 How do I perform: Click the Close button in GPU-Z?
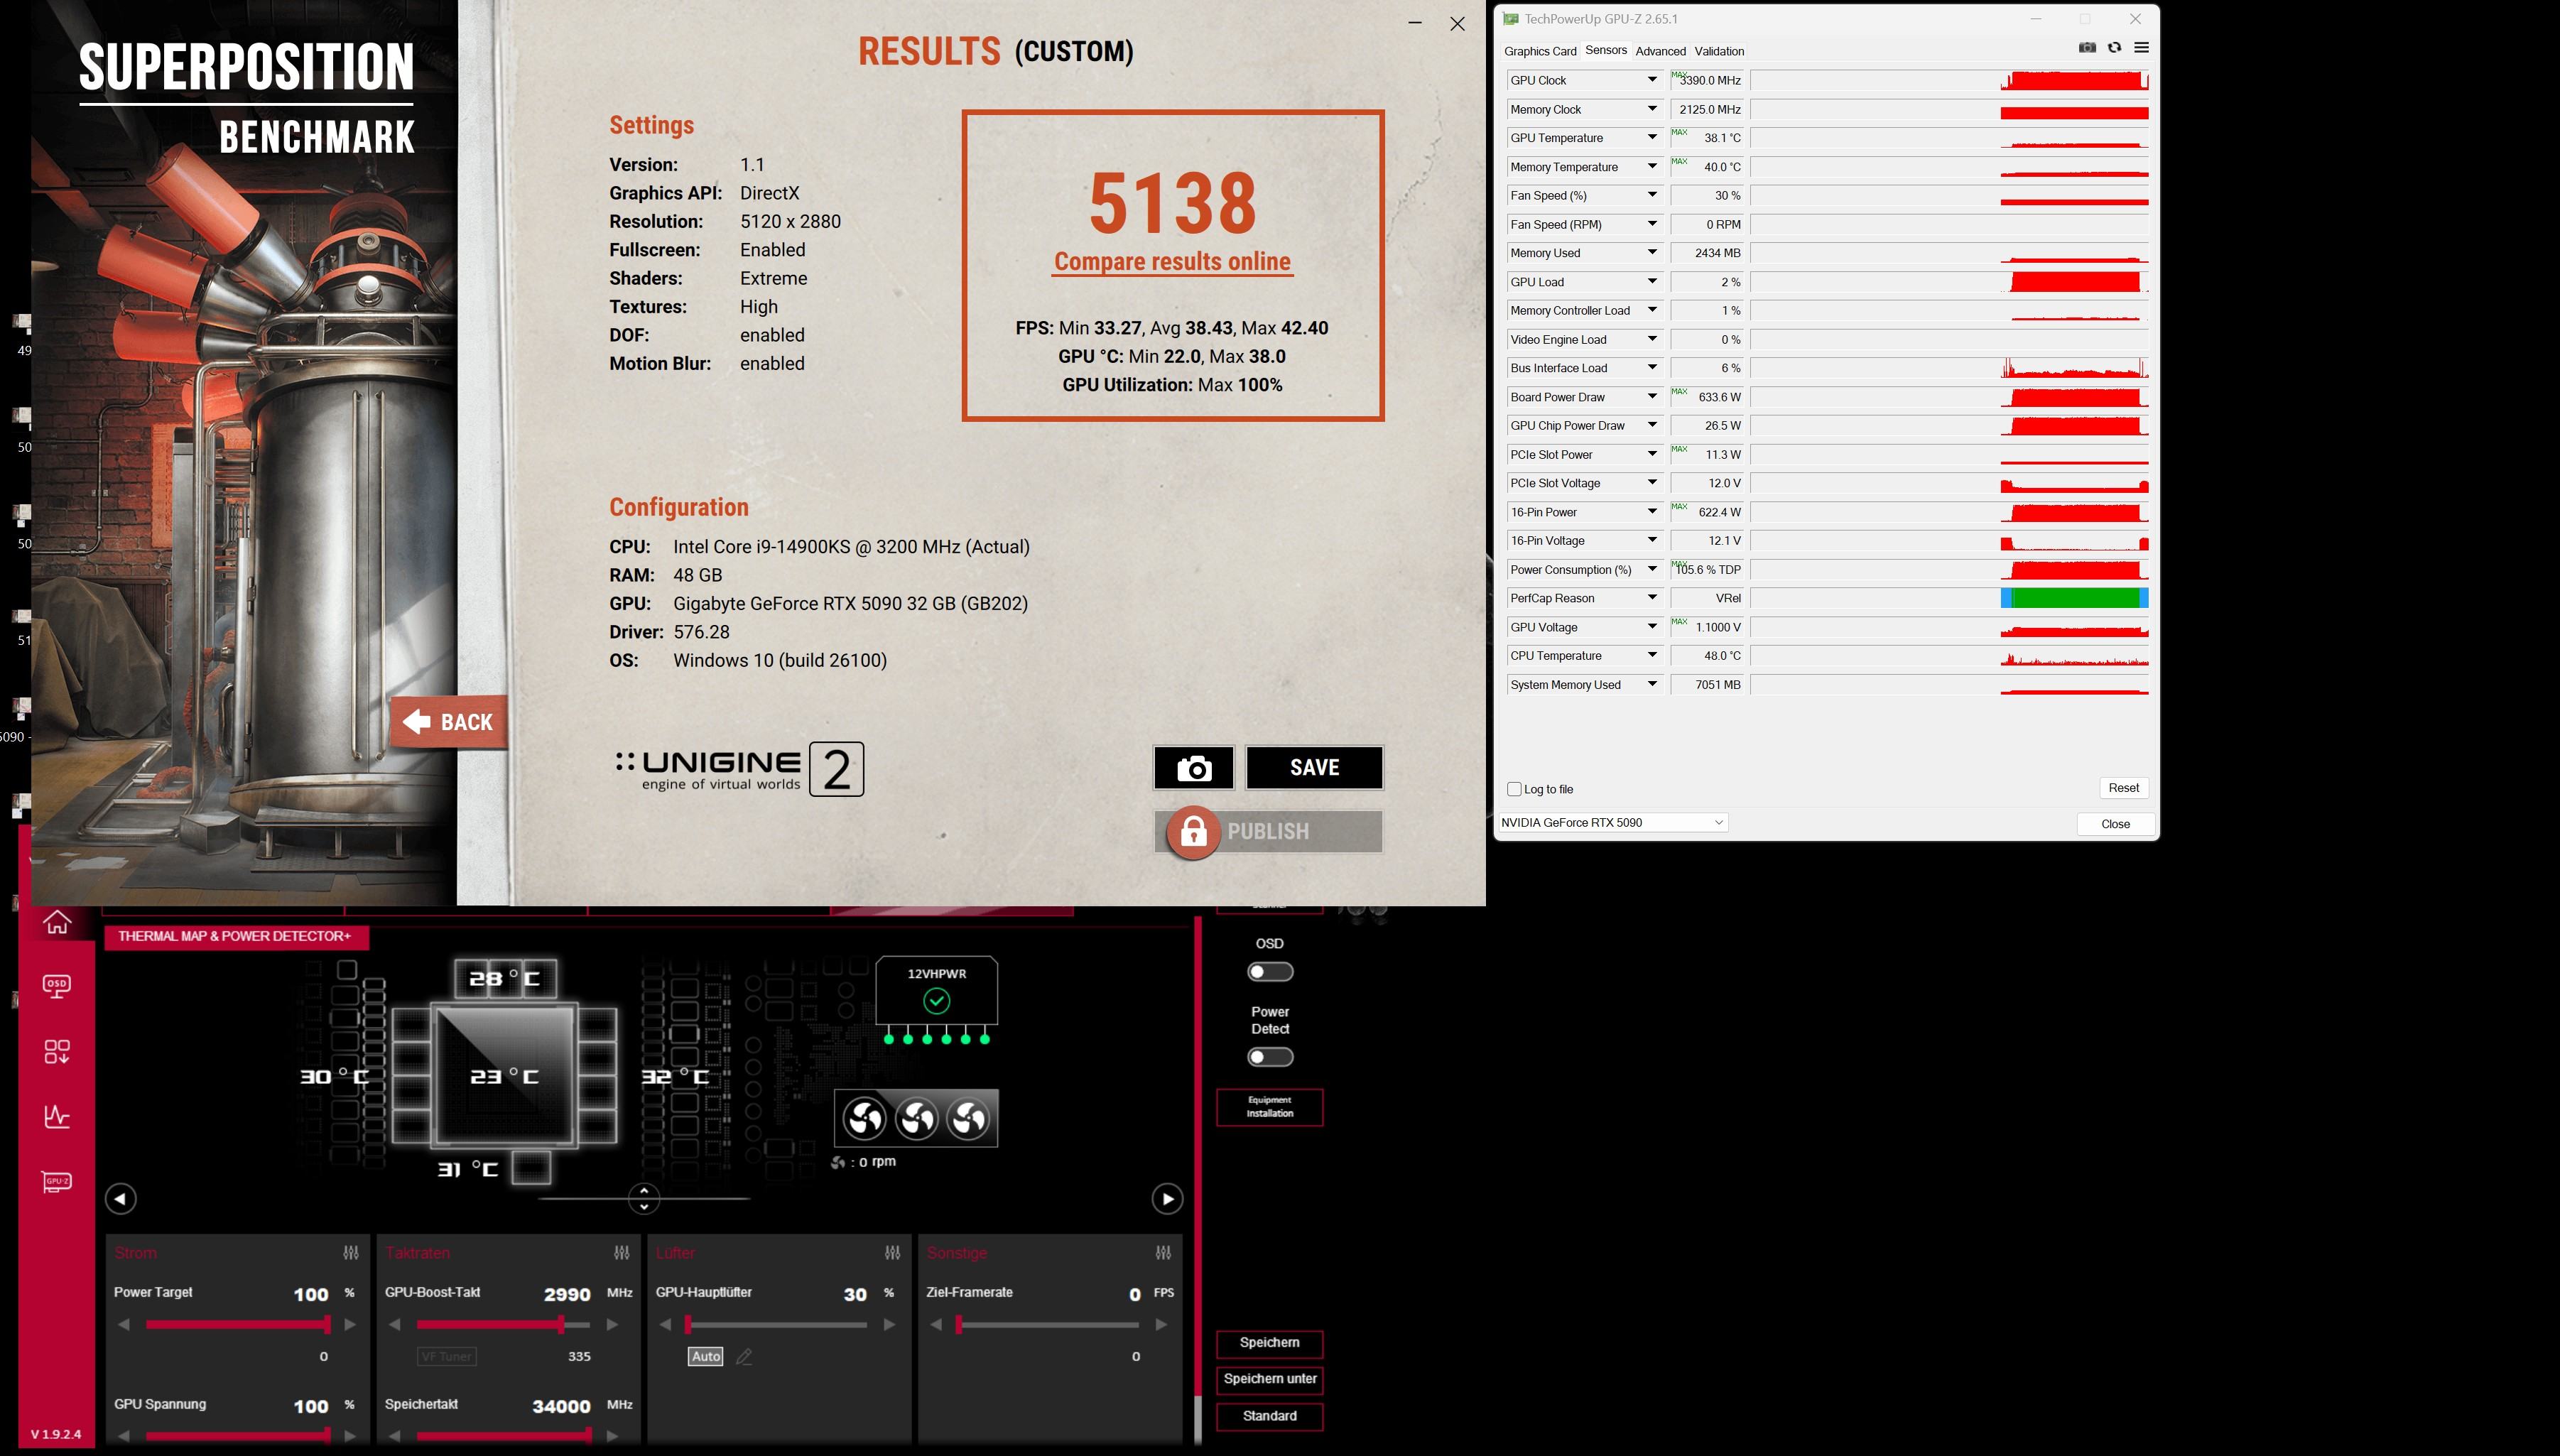pos(2115,824)
